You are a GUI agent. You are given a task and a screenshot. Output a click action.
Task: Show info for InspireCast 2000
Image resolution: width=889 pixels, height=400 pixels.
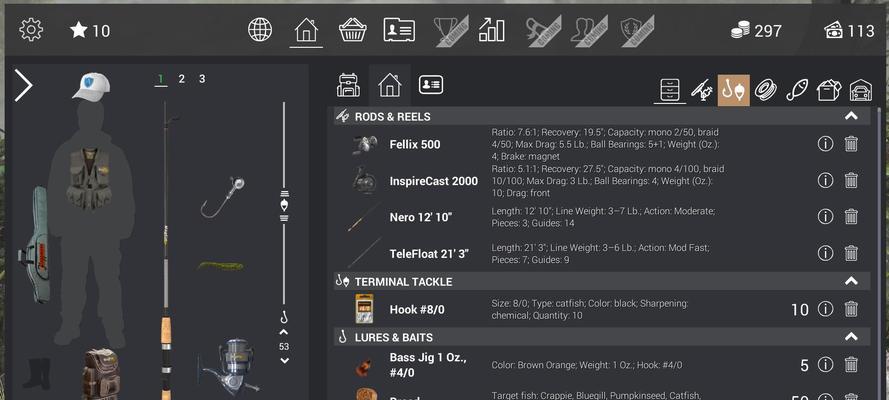[826, 181]
